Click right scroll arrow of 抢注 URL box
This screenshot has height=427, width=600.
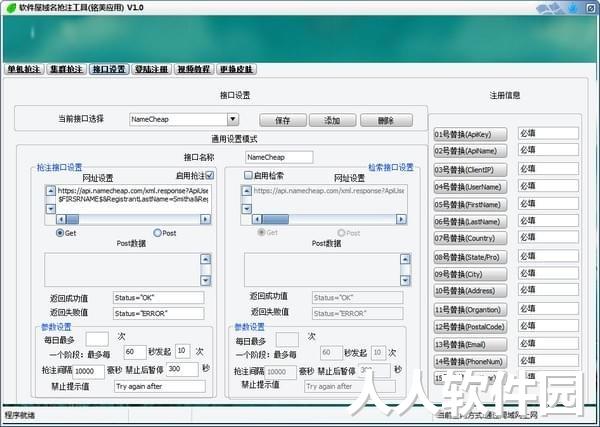click(205, 219)
